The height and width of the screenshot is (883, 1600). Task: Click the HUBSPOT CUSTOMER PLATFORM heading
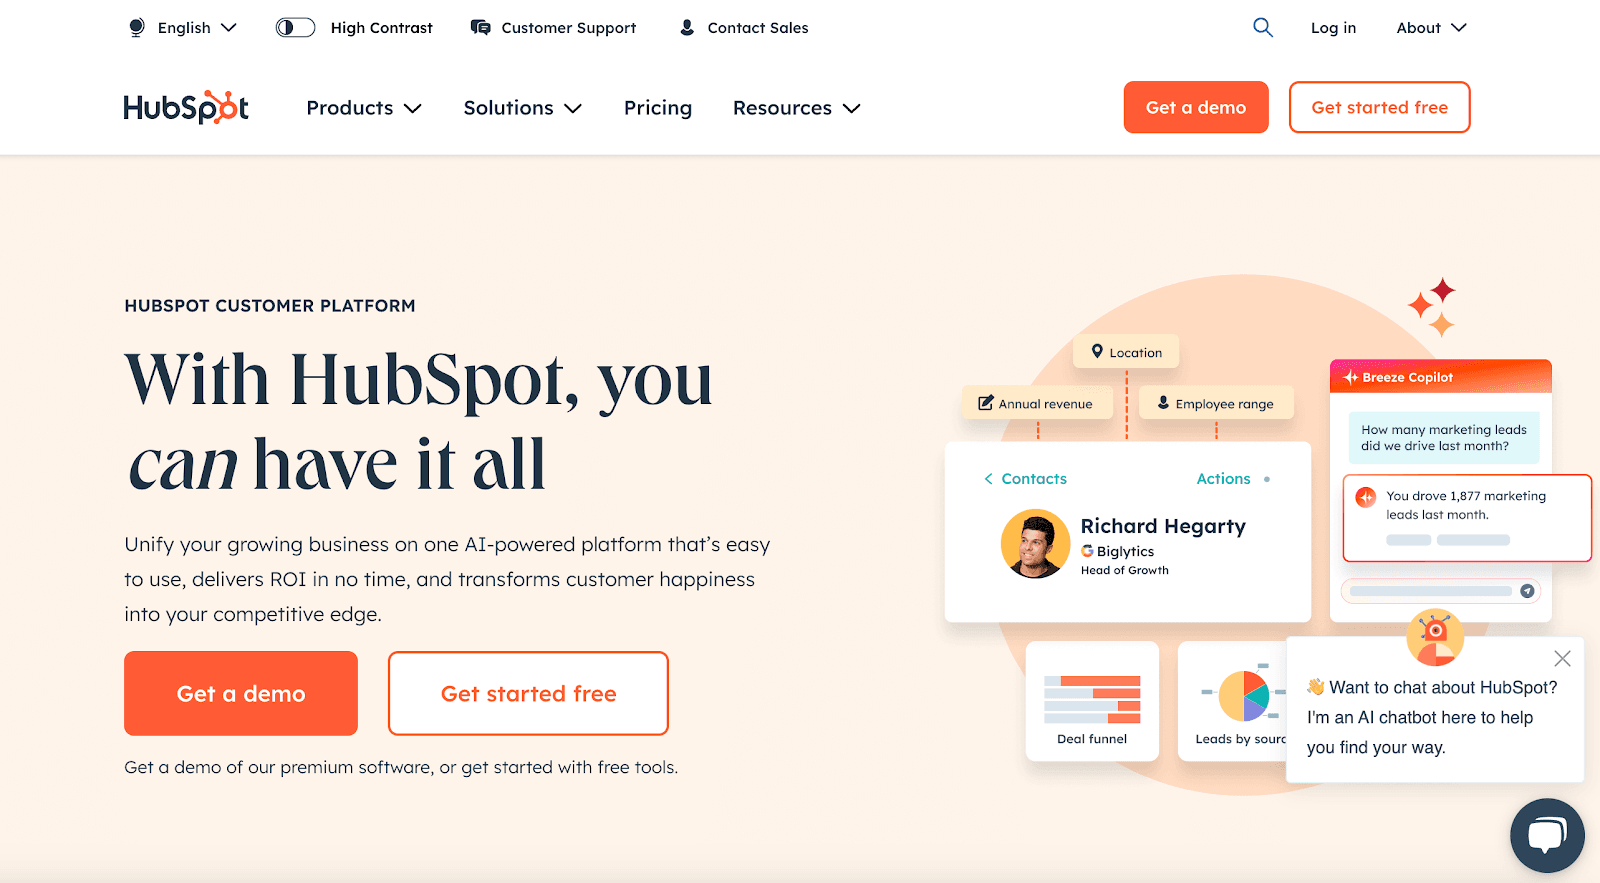point(270,306)
